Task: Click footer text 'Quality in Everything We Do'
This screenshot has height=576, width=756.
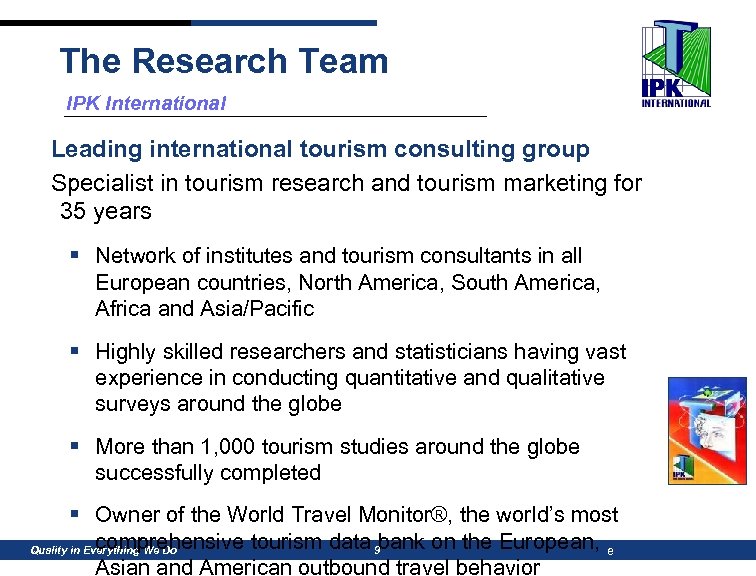Action: [104, 550]
